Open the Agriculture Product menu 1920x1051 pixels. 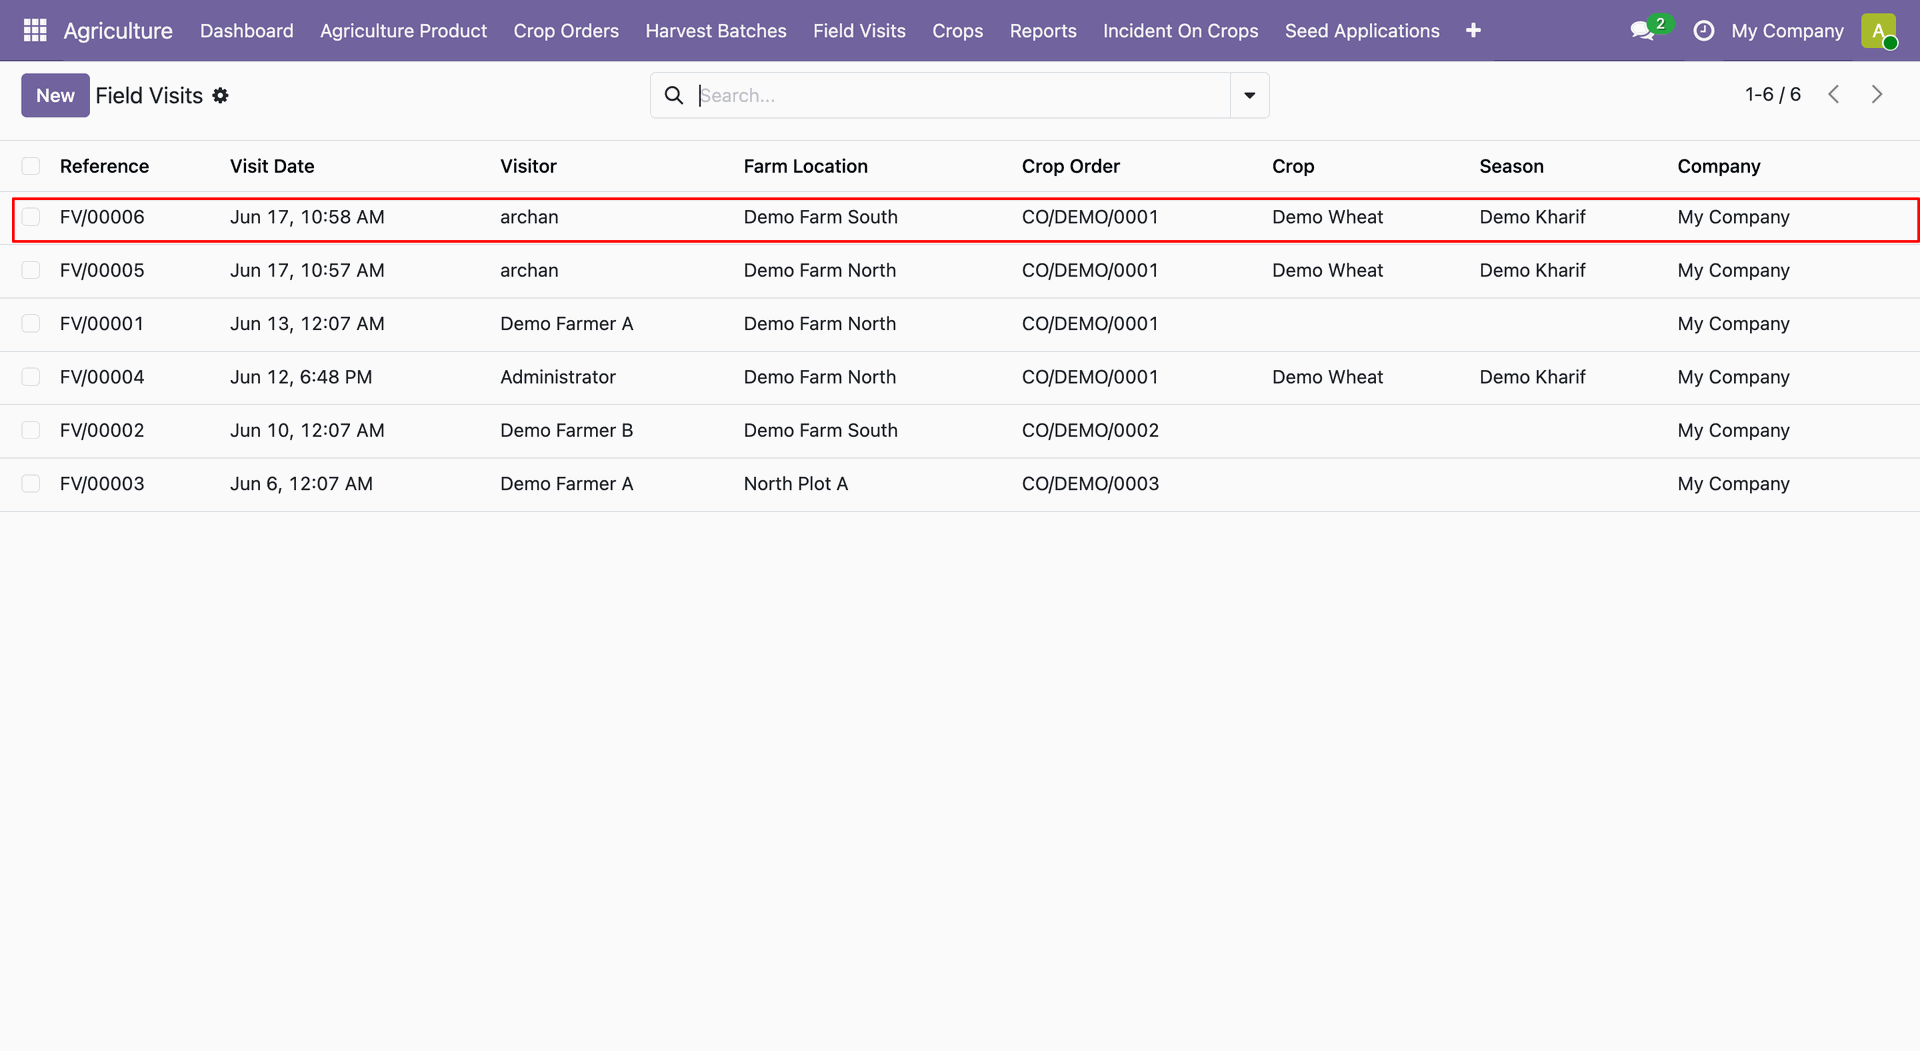coord(404,31)
